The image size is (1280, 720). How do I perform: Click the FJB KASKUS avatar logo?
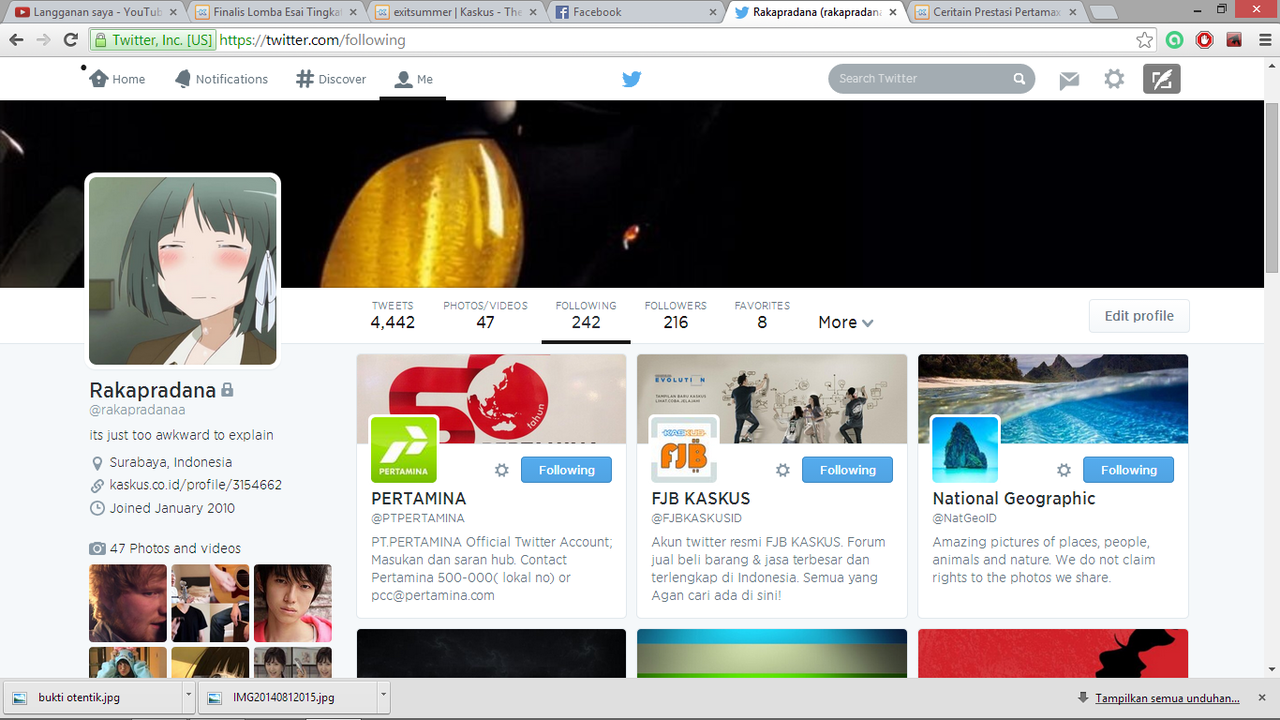685,449
